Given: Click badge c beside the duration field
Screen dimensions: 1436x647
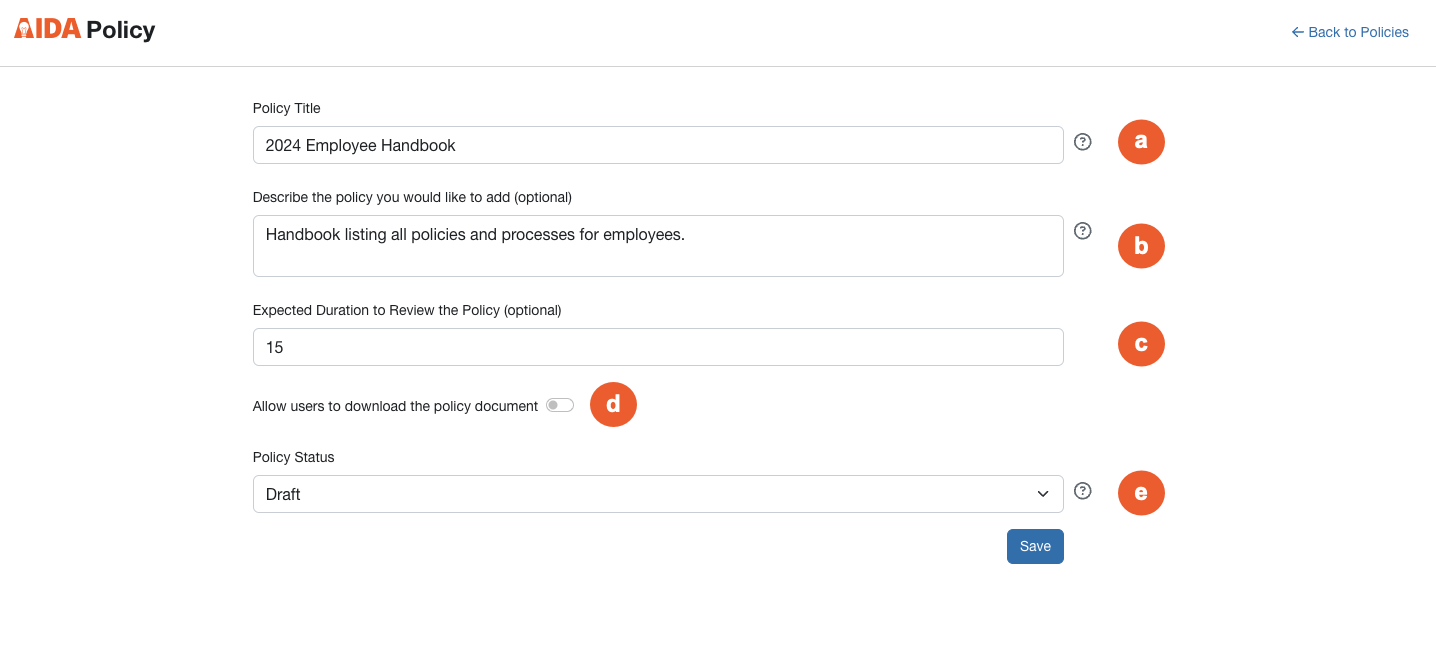Looking at the screenshot, I should (x=1140, y=343).
